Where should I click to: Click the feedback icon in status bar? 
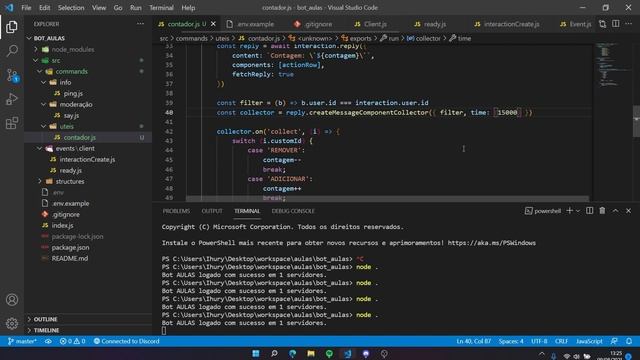[x=614, y=341]
